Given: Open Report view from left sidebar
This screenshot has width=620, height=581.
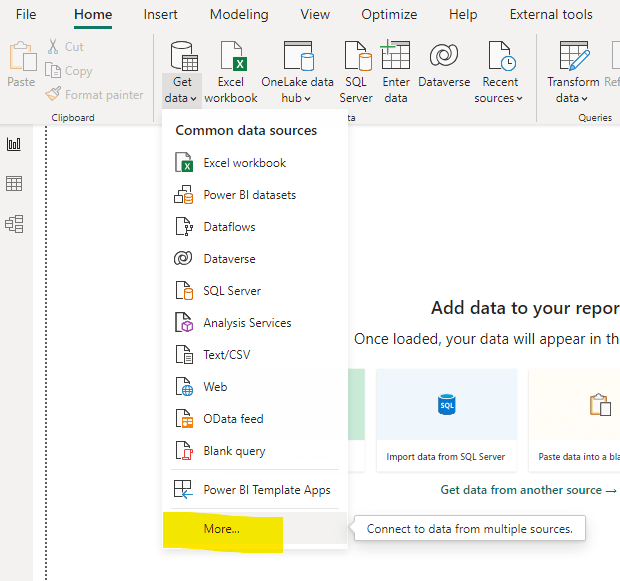Looking at the screenshot, I should (14, 144).
